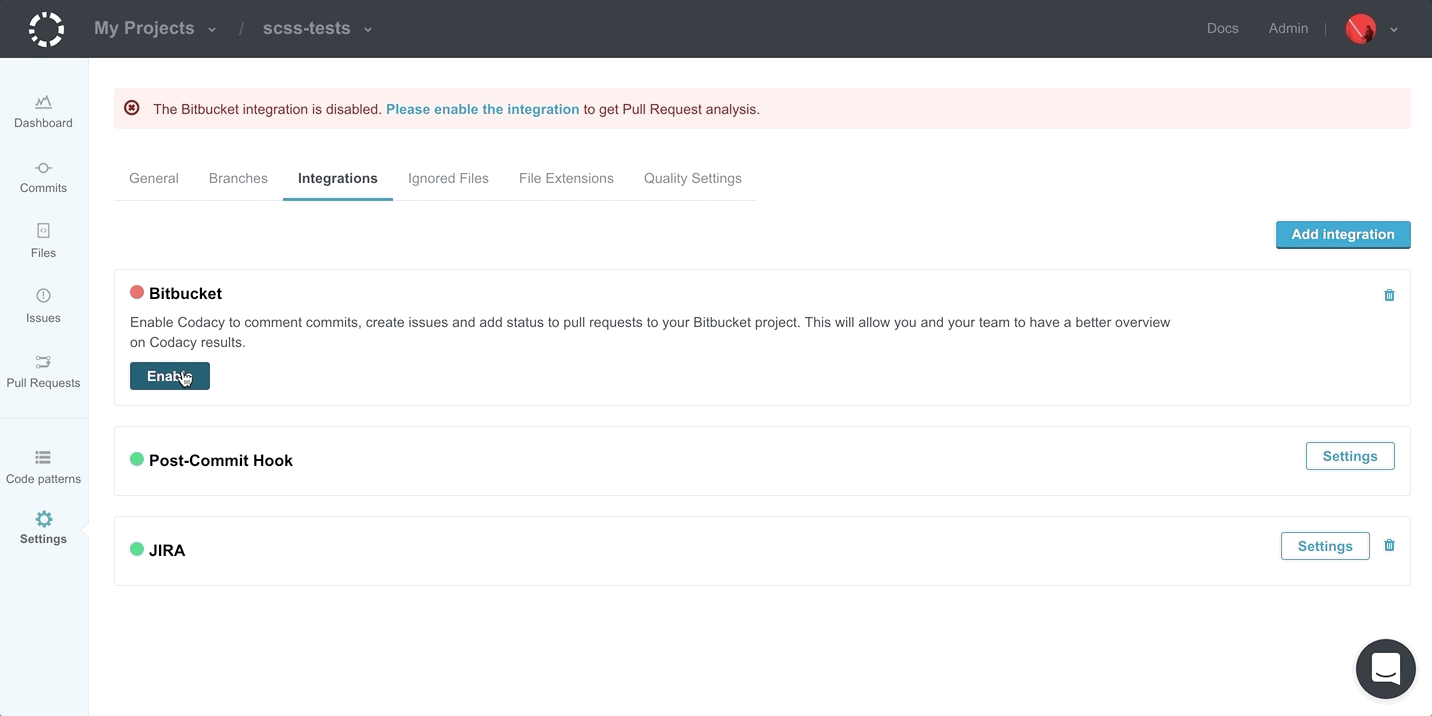The height and width of the screenshot is (716, 1432).
Task: Open Post-Commit Hook Settings
Action: 1349,456
